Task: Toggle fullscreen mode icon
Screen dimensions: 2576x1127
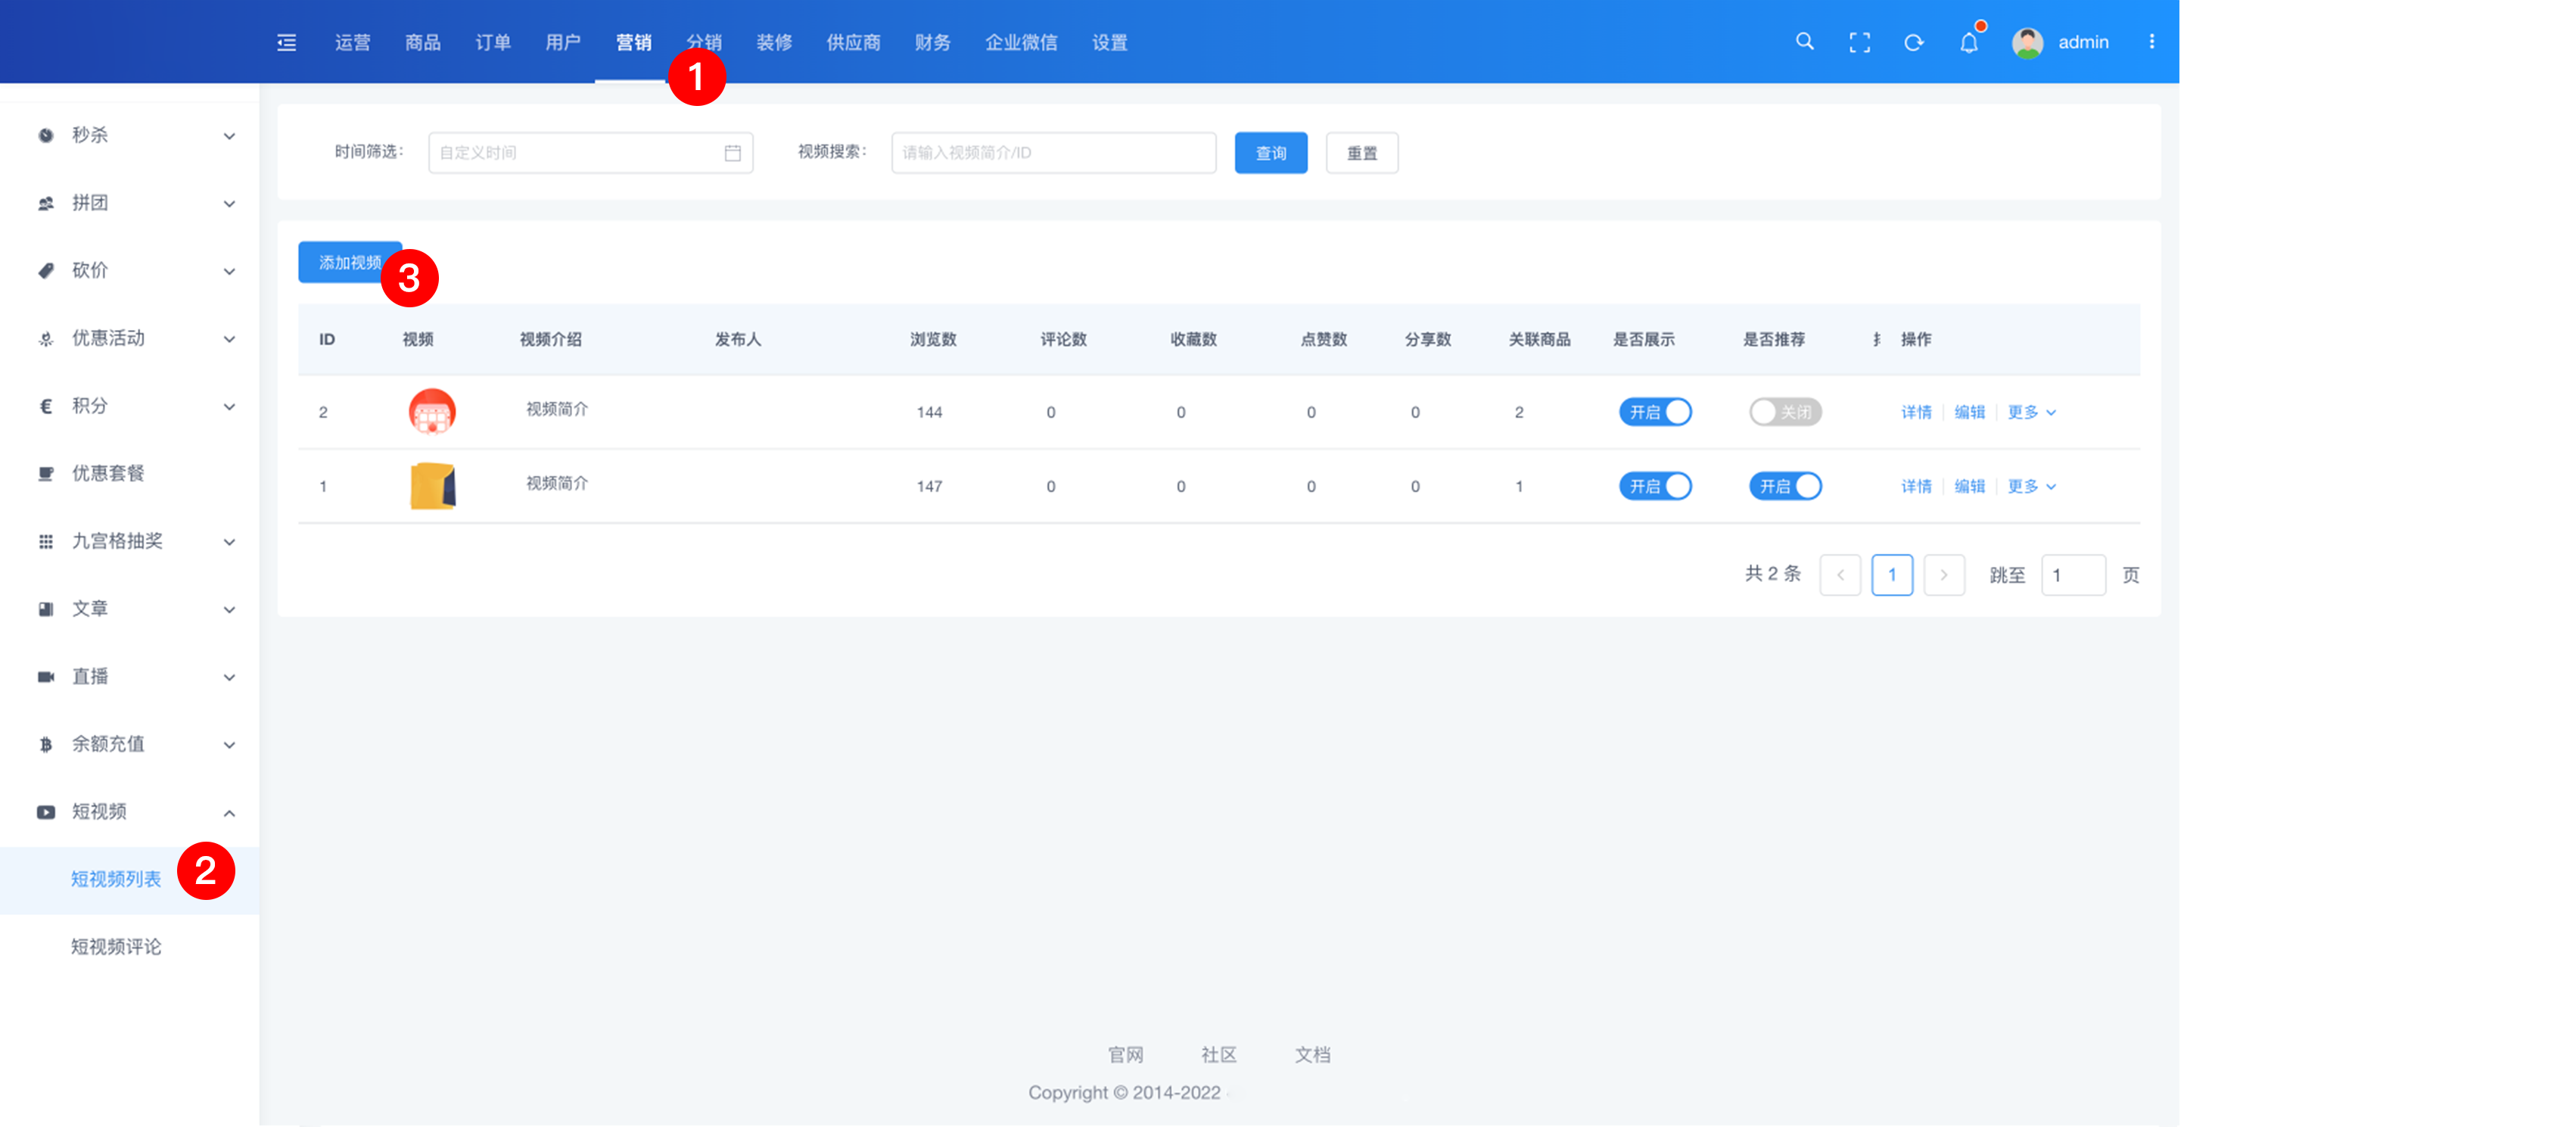Action: (x=1859, y=42)
